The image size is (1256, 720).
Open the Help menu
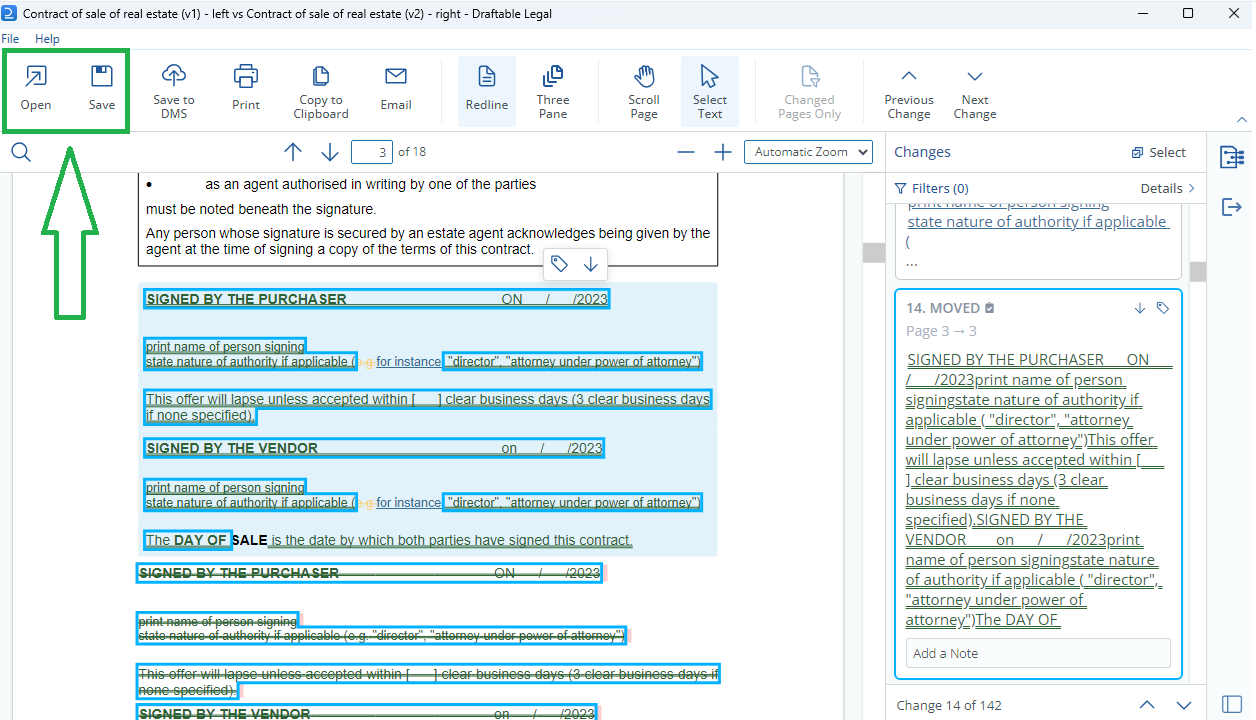pyautogui.click(x=47, y=38)
